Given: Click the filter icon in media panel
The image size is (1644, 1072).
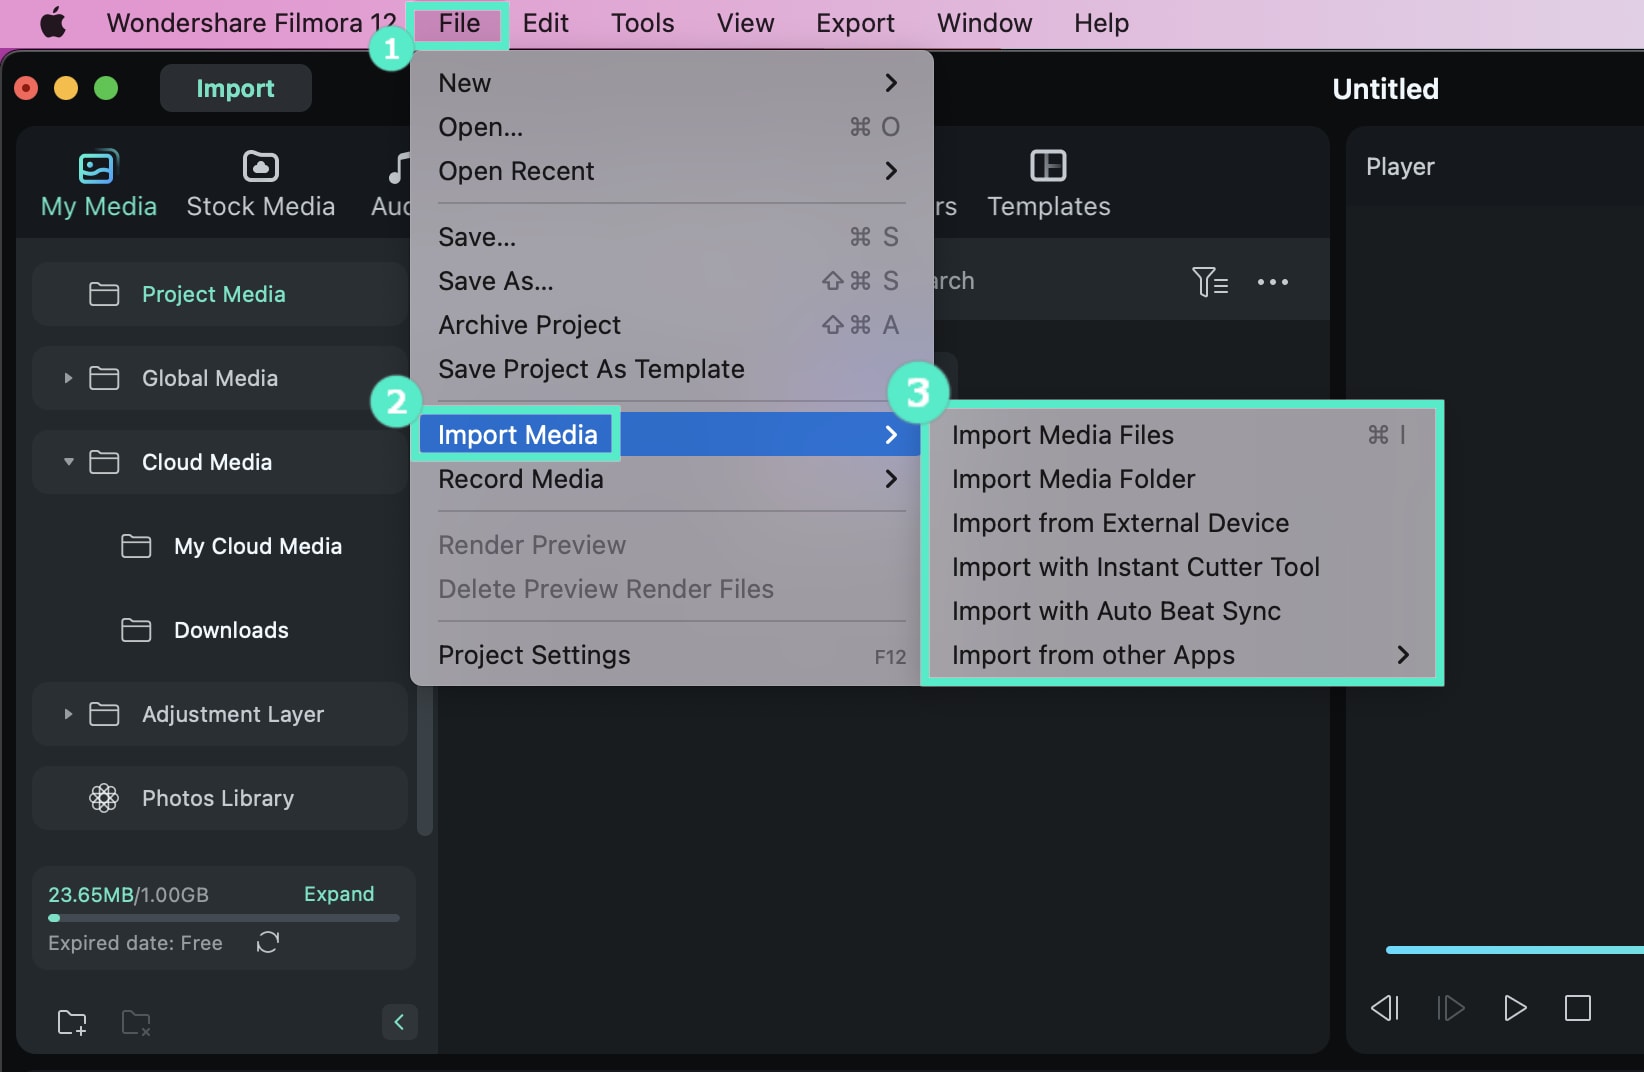Looking at the screenshot, I should point(1209,282).
